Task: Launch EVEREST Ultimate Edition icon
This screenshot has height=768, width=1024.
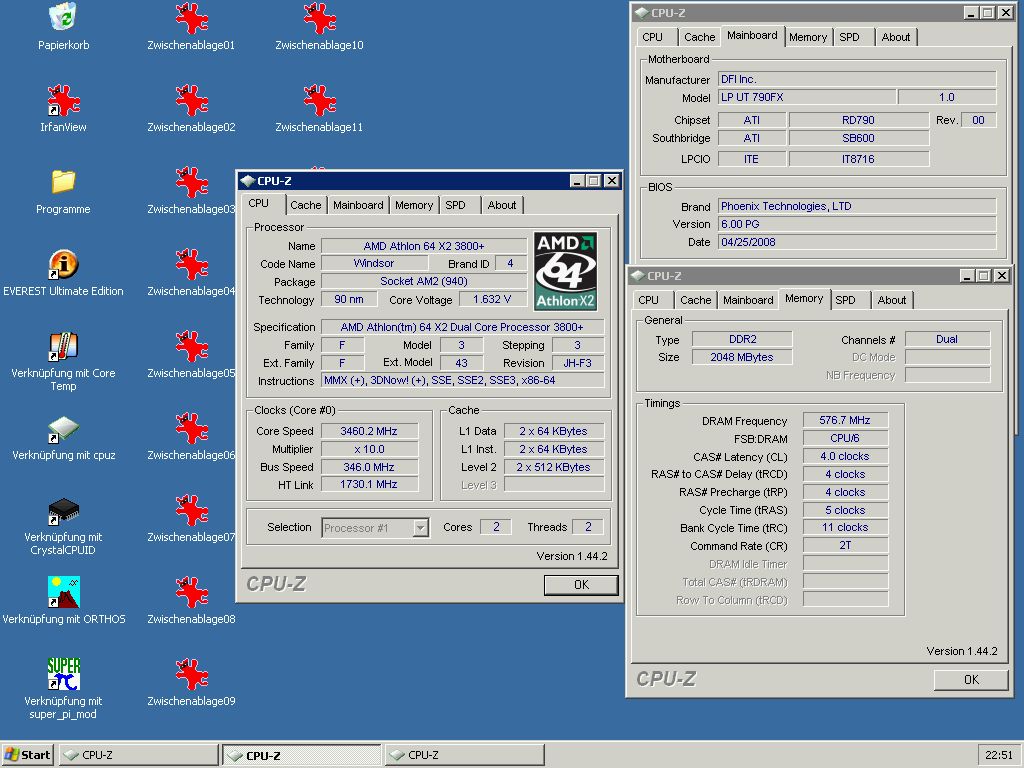Action: pyautogui.click(x=63, y=264)
